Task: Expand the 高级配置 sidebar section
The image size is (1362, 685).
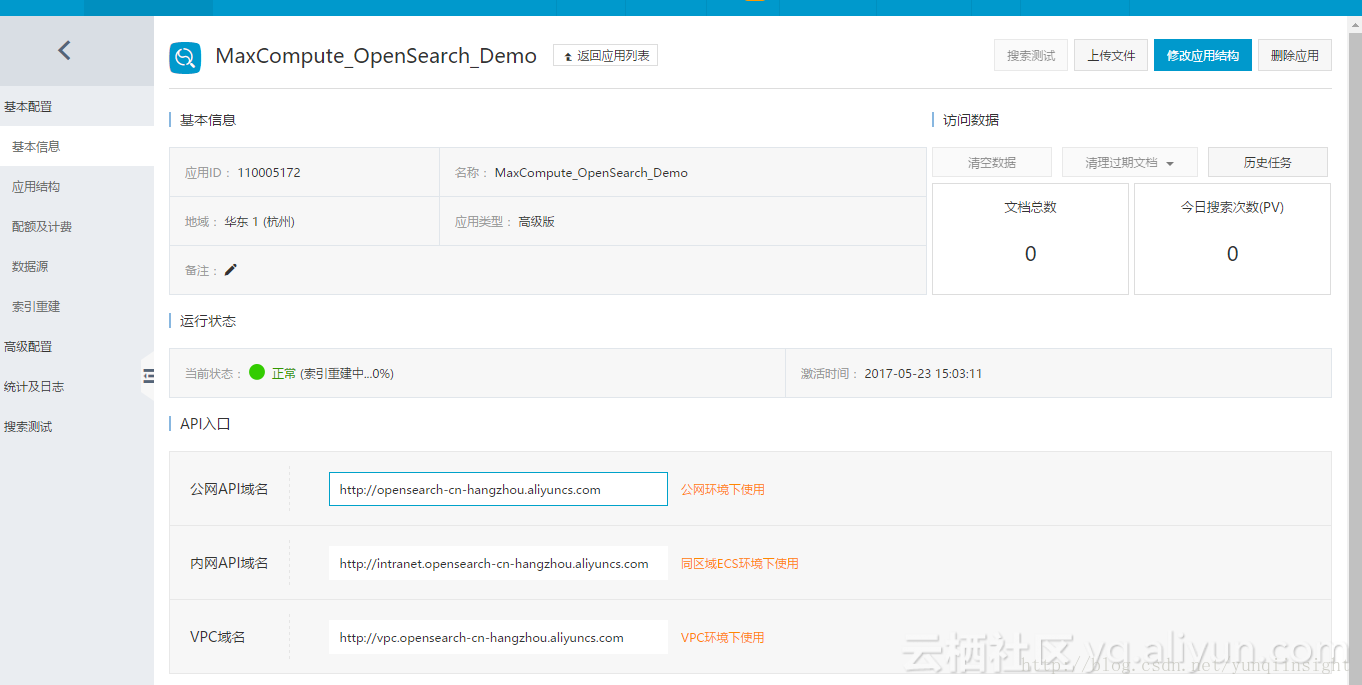Action: coord(28,346)
